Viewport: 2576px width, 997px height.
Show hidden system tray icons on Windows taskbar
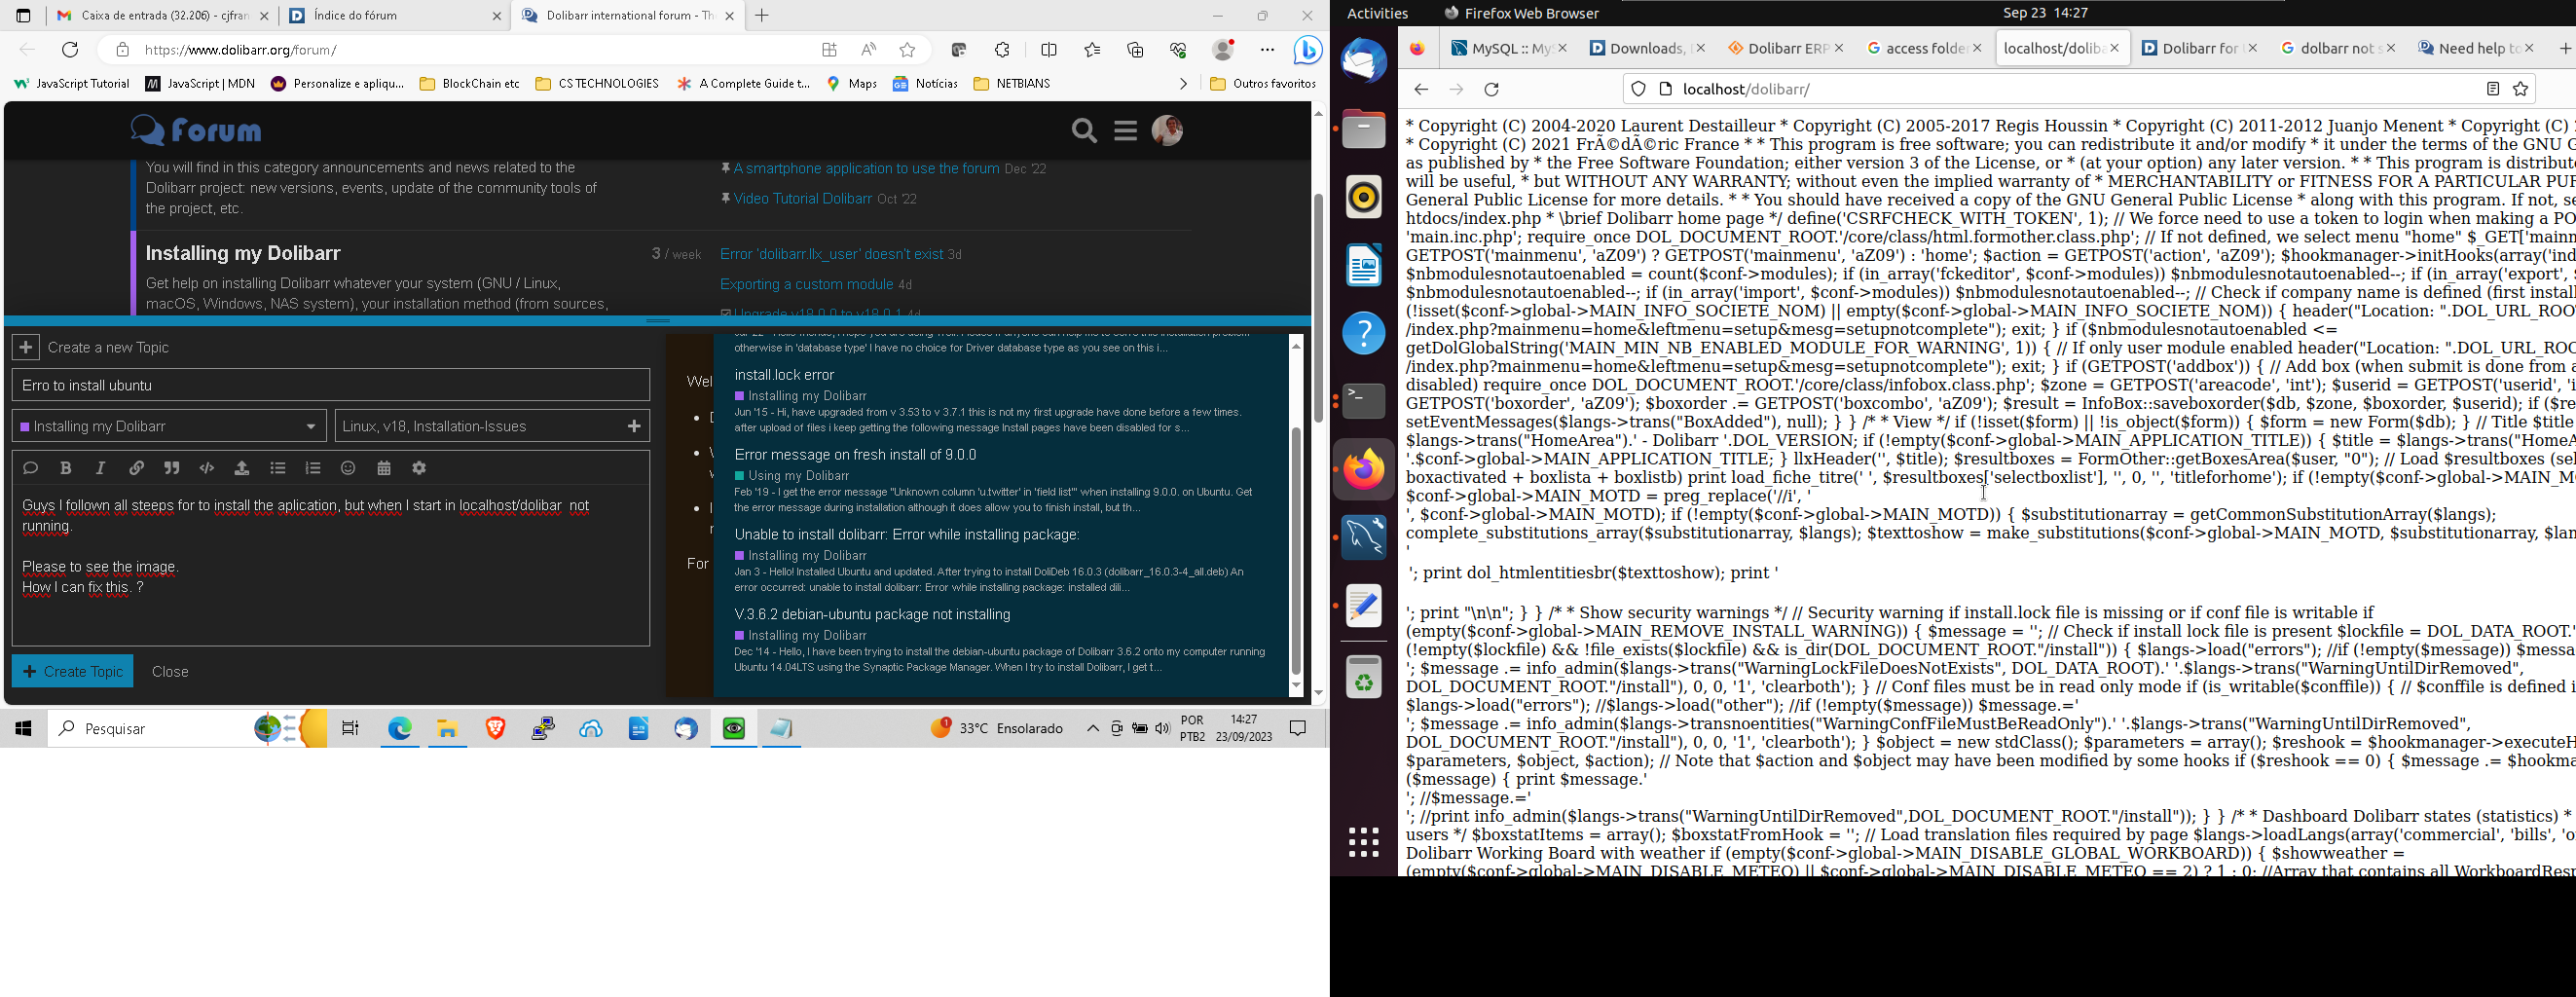click(1093, 729)
